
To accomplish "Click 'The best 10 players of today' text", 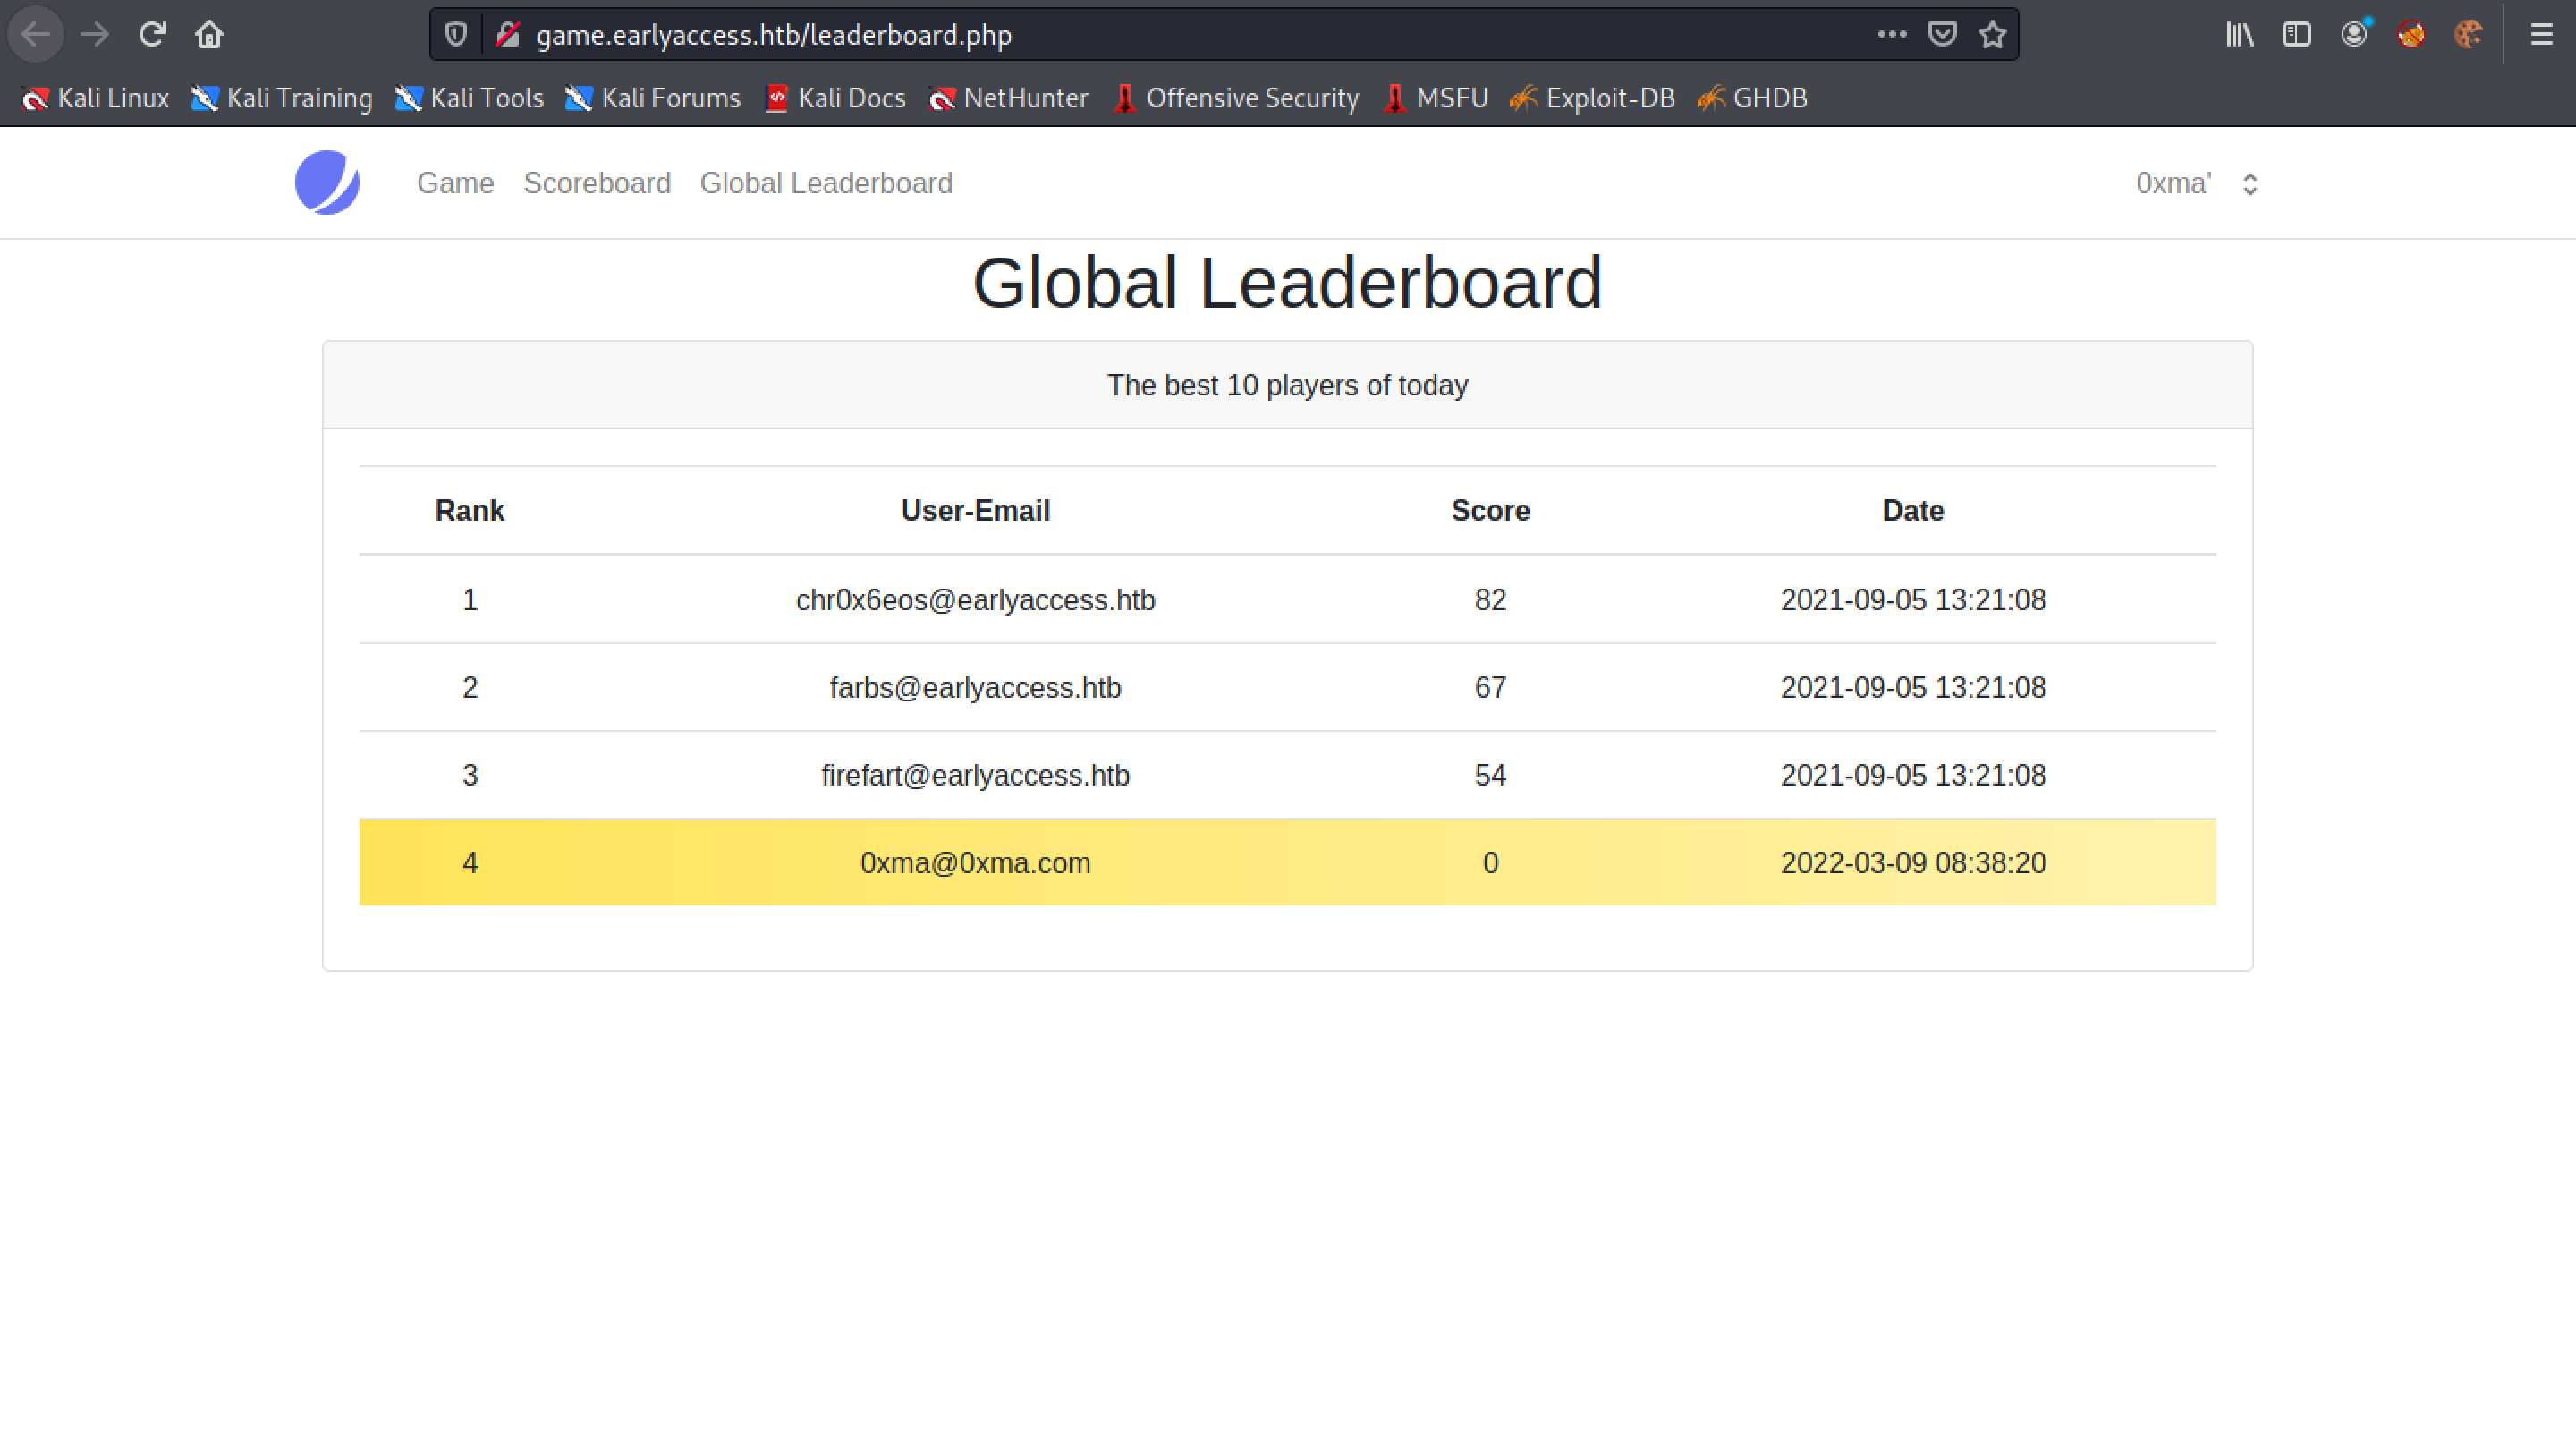I will pos(1288,386).
